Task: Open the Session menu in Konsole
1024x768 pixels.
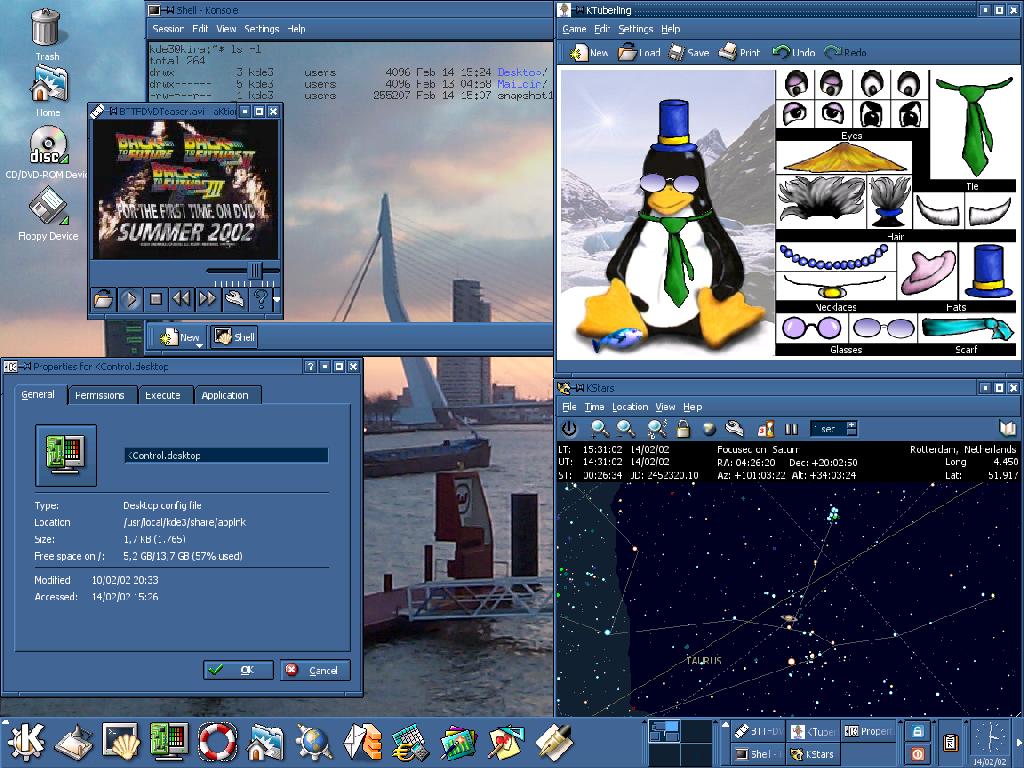Action: pos(168,29)
